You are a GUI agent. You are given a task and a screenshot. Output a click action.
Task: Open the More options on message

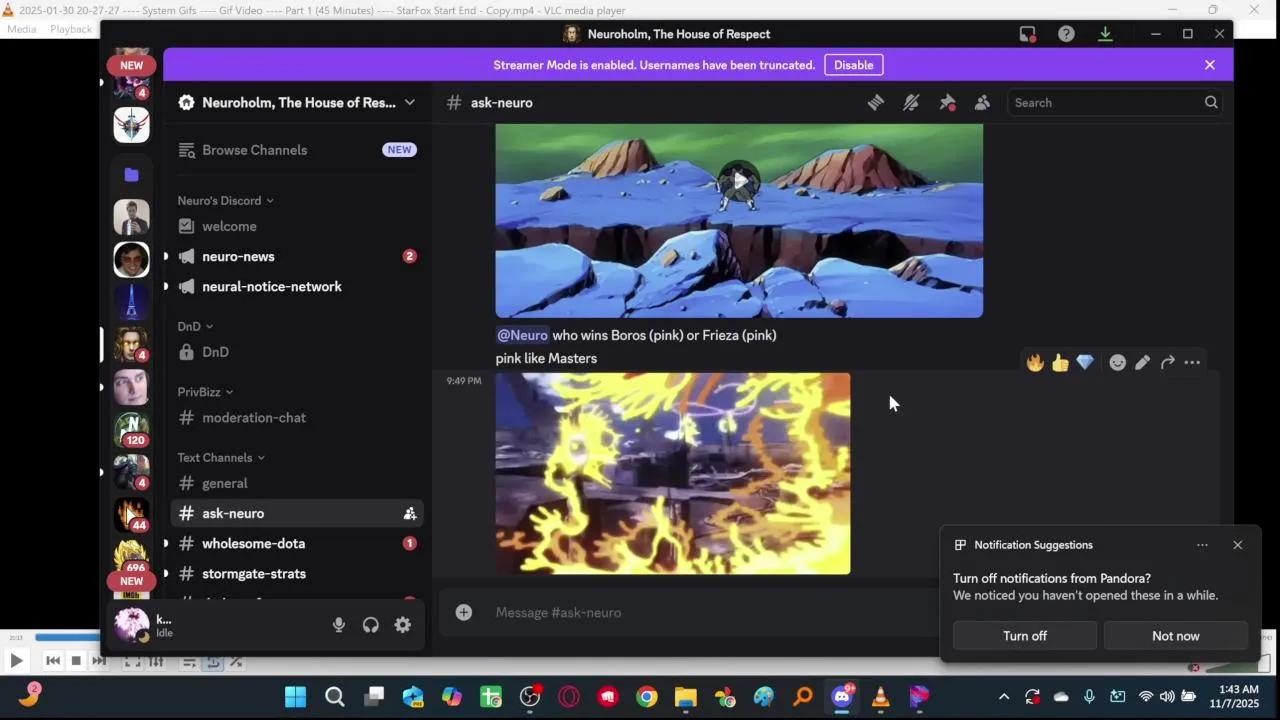pyautogui.click(x=1192, y=363)
